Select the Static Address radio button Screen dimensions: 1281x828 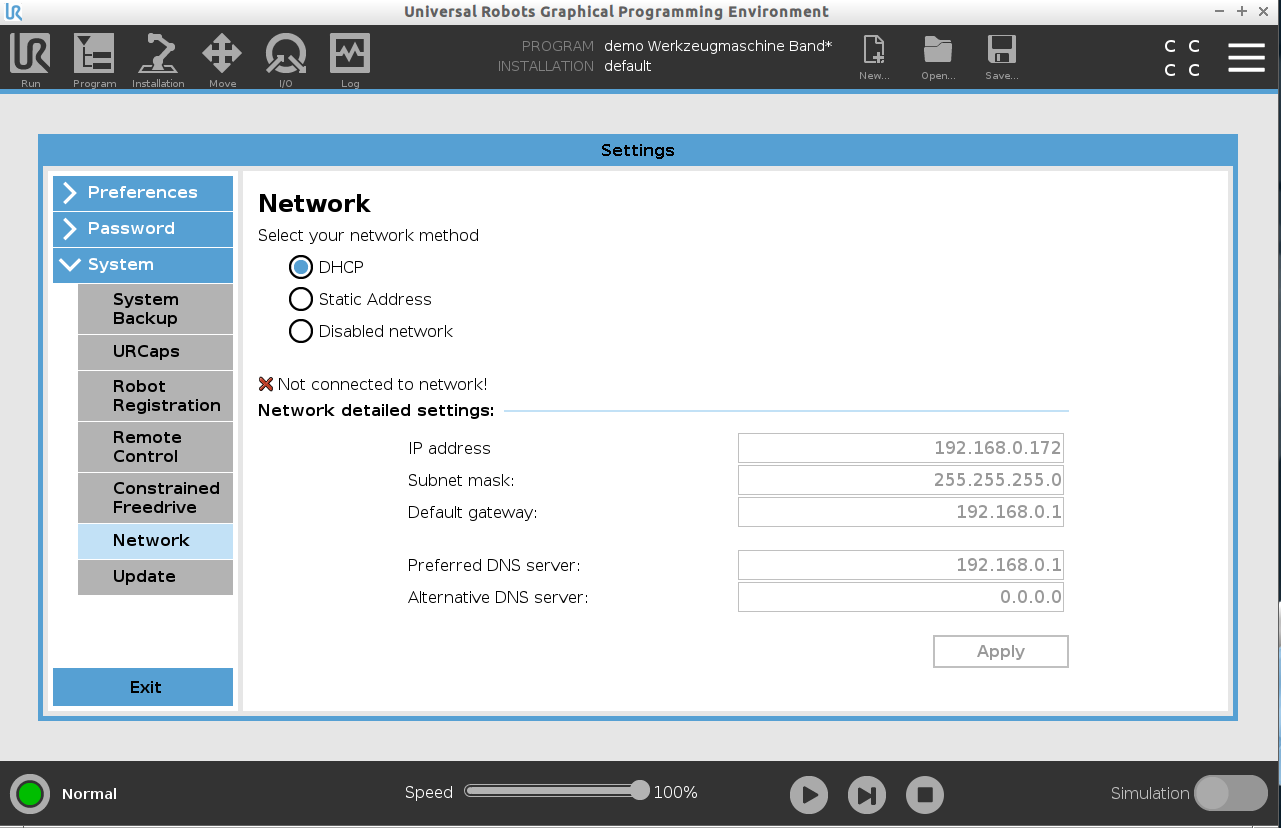pos(301,299)
